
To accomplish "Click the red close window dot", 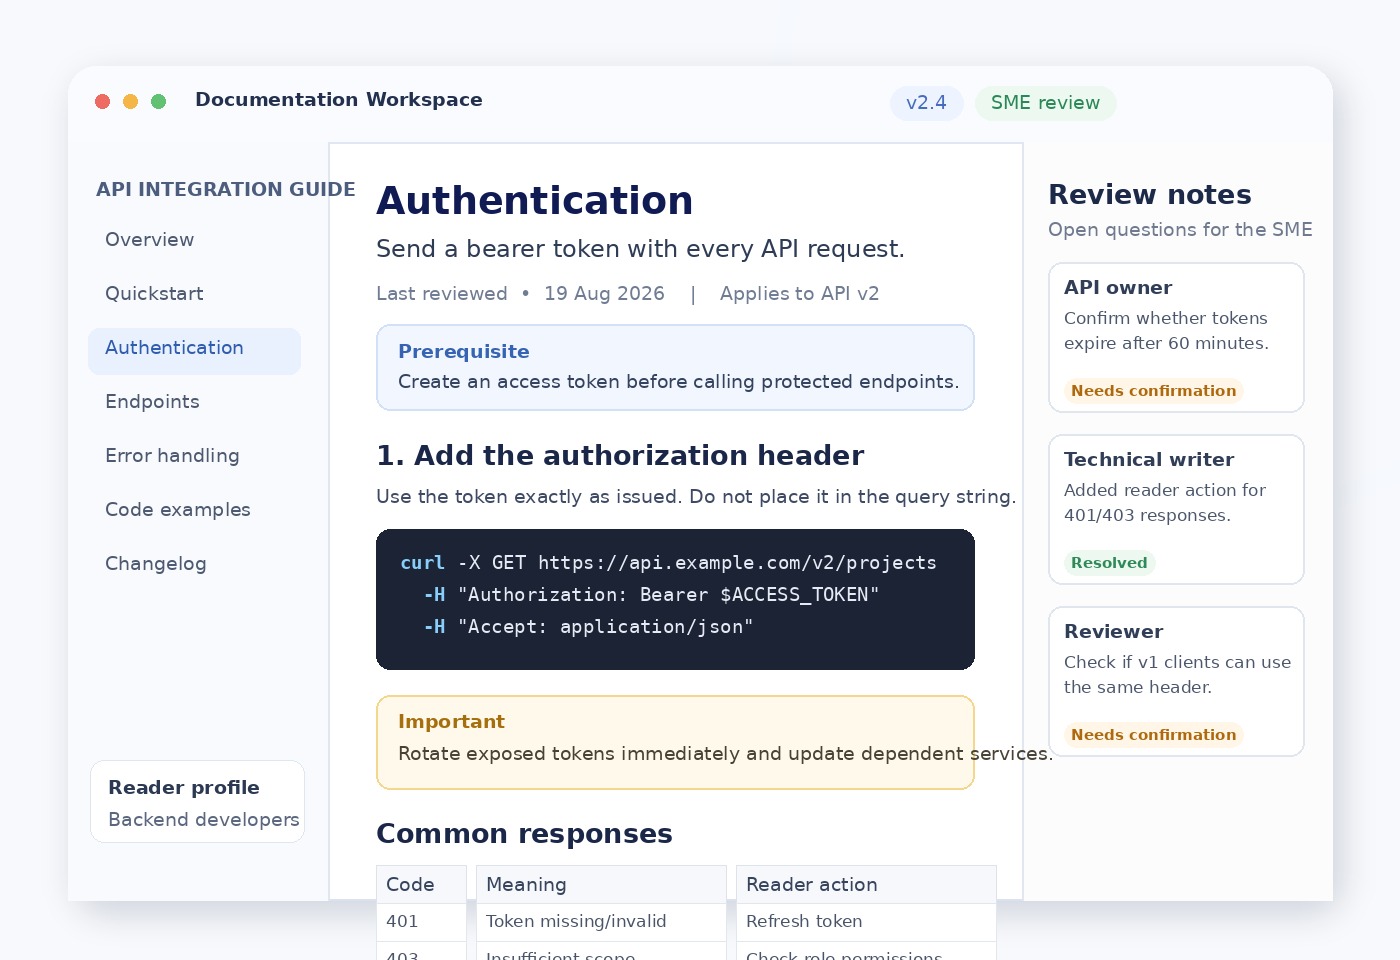I will pos(102,101).
